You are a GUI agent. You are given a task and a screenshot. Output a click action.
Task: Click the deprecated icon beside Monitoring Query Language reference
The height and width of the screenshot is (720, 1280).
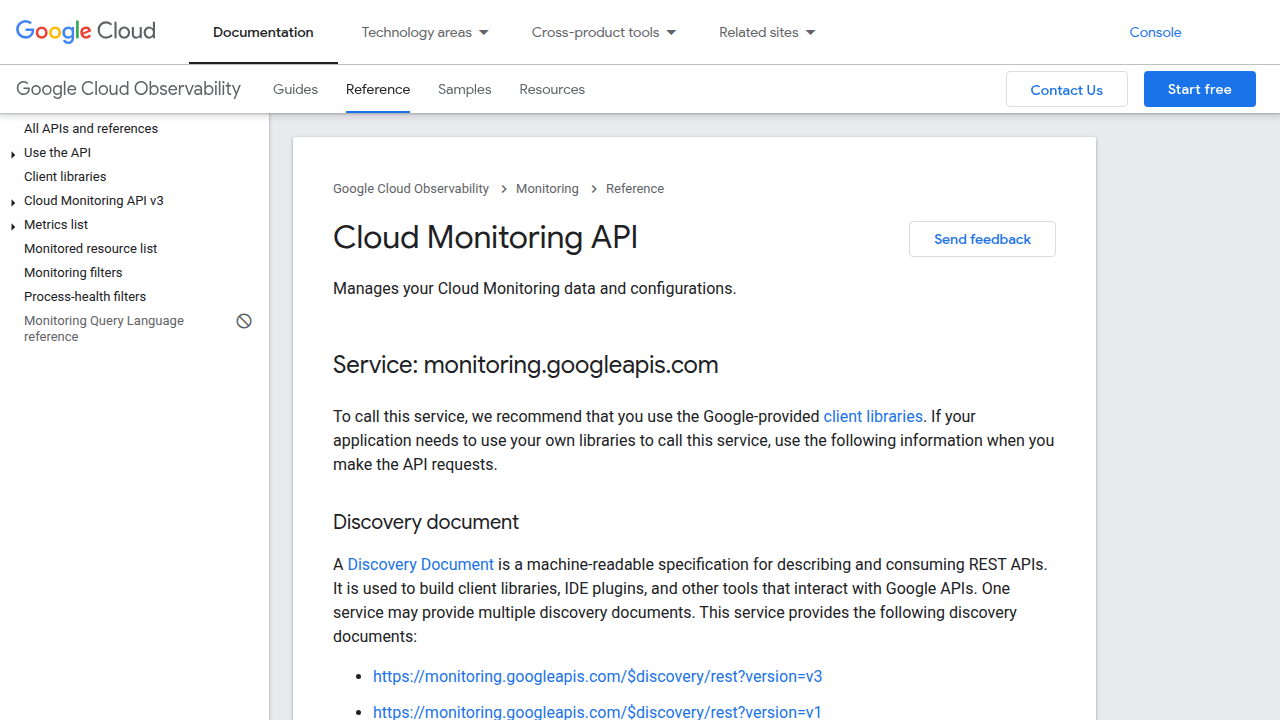(x=244, y=321)
